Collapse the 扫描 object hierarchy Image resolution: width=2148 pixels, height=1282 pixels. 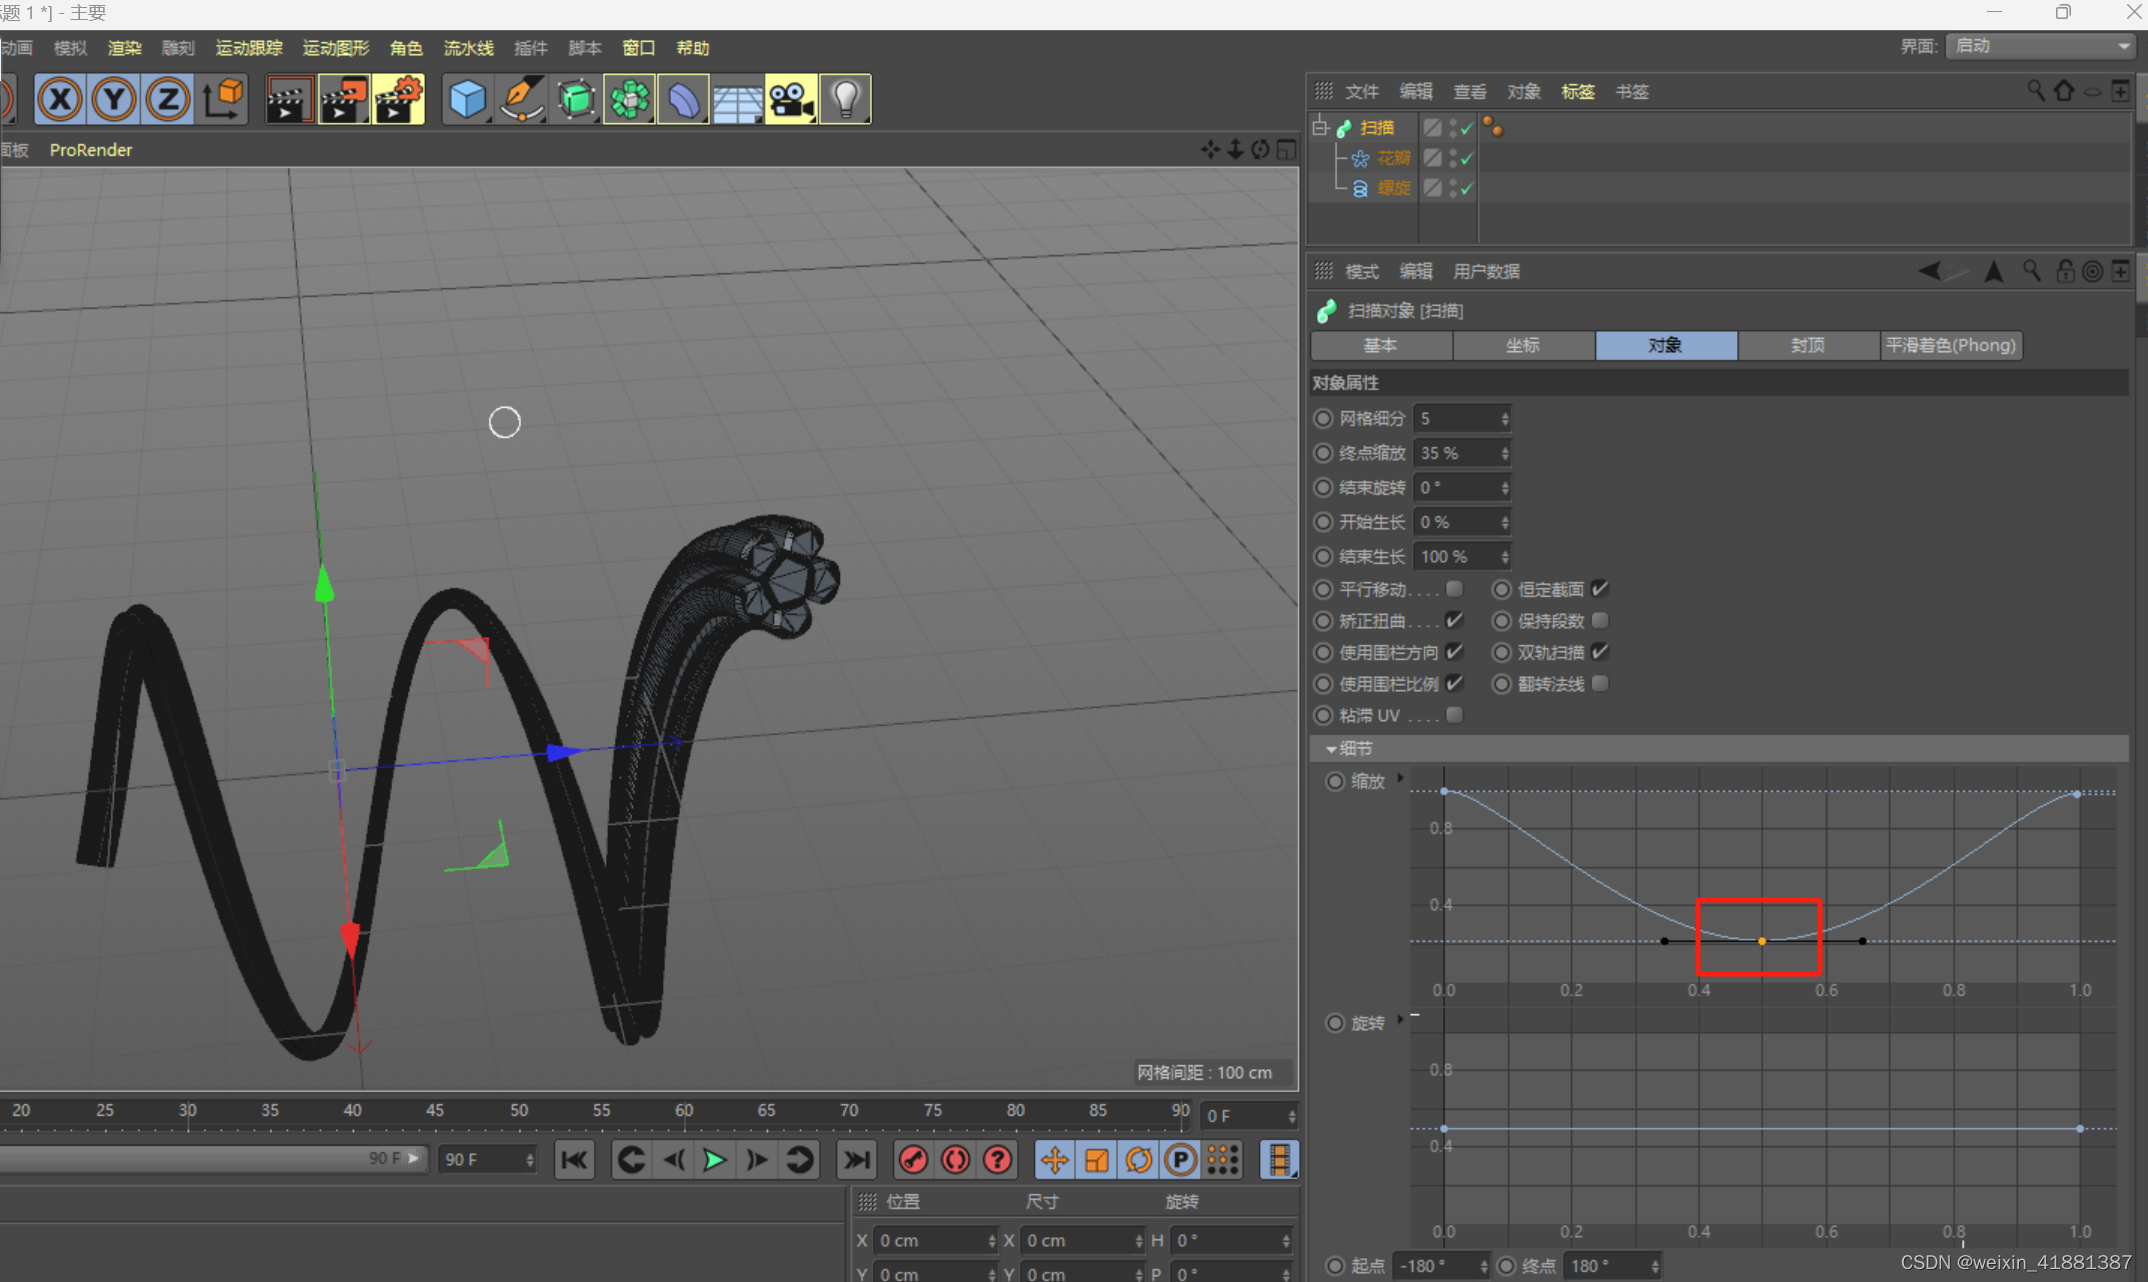click(1319, 128)
